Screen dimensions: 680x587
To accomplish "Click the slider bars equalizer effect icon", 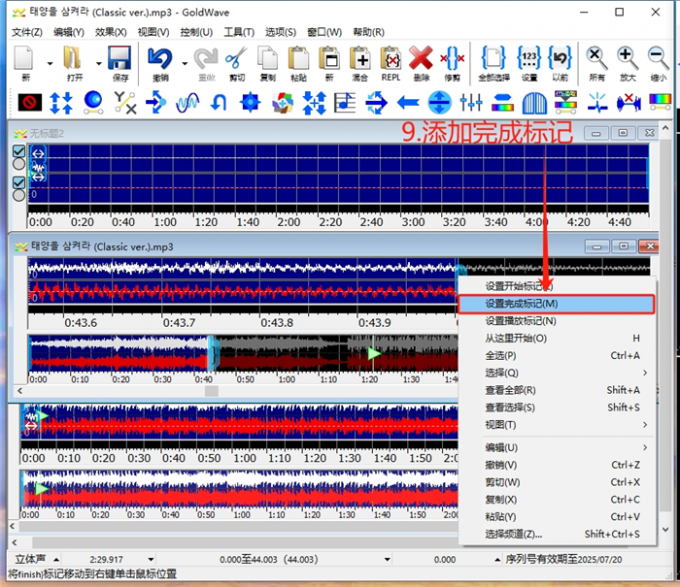I will coord(471,103).
